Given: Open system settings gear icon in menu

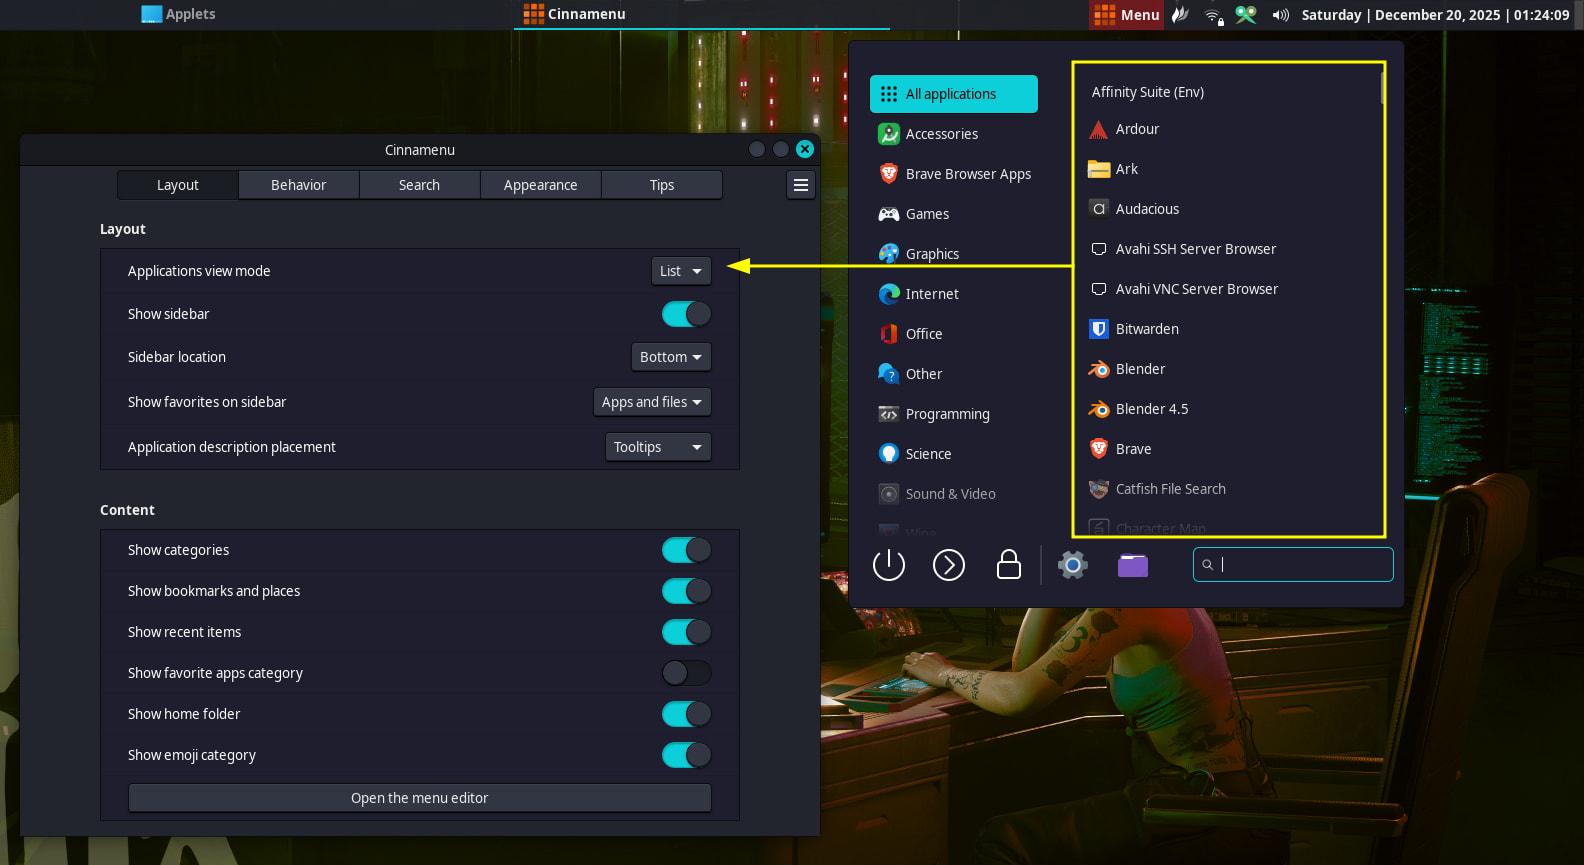Looking at the screenshot, I should [1072, 565].
